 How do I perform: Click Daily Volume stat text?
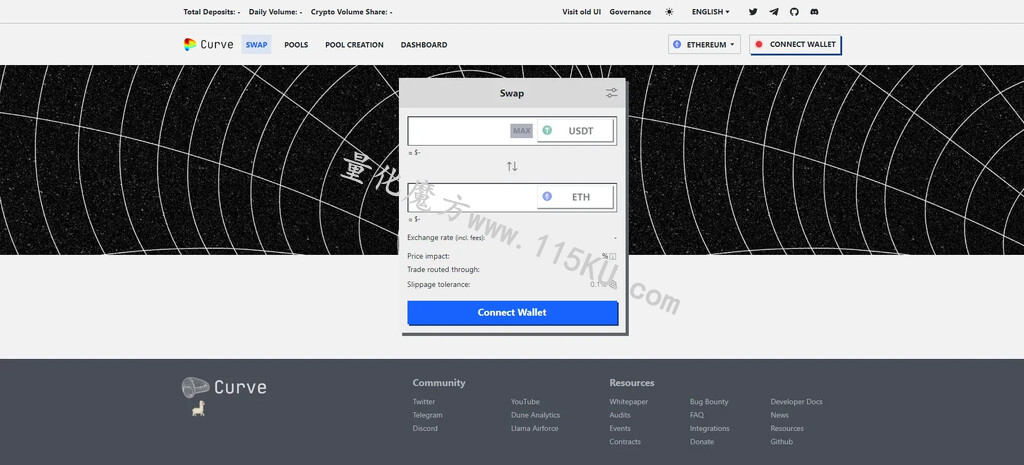275,12
